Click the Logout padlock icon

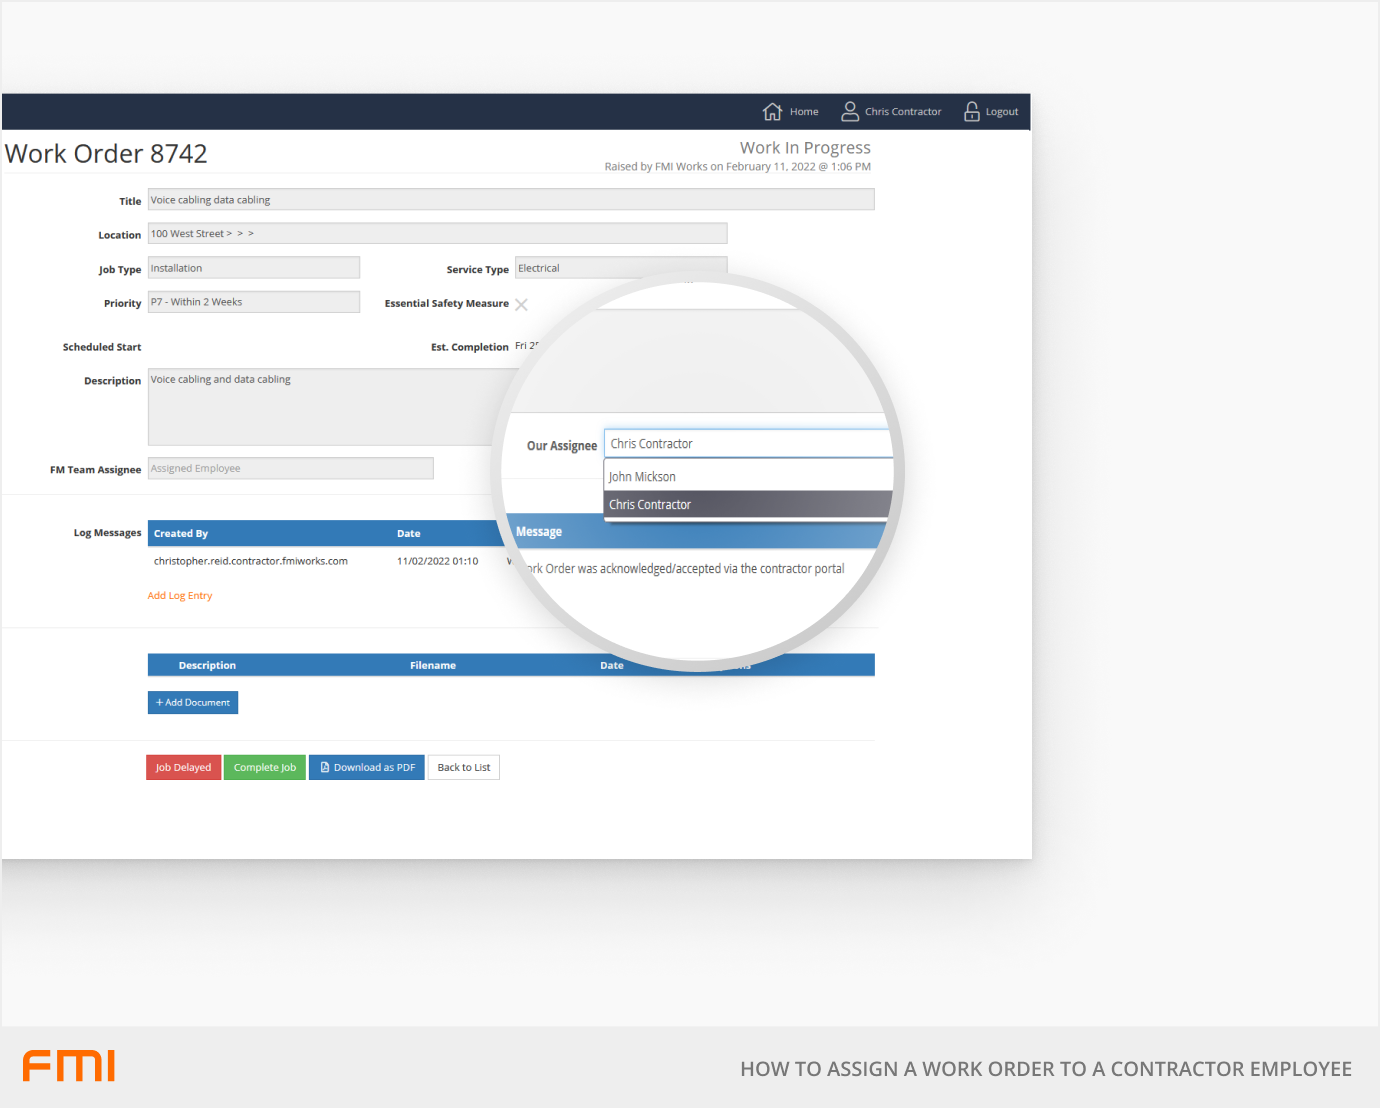[x=971, y=111]
